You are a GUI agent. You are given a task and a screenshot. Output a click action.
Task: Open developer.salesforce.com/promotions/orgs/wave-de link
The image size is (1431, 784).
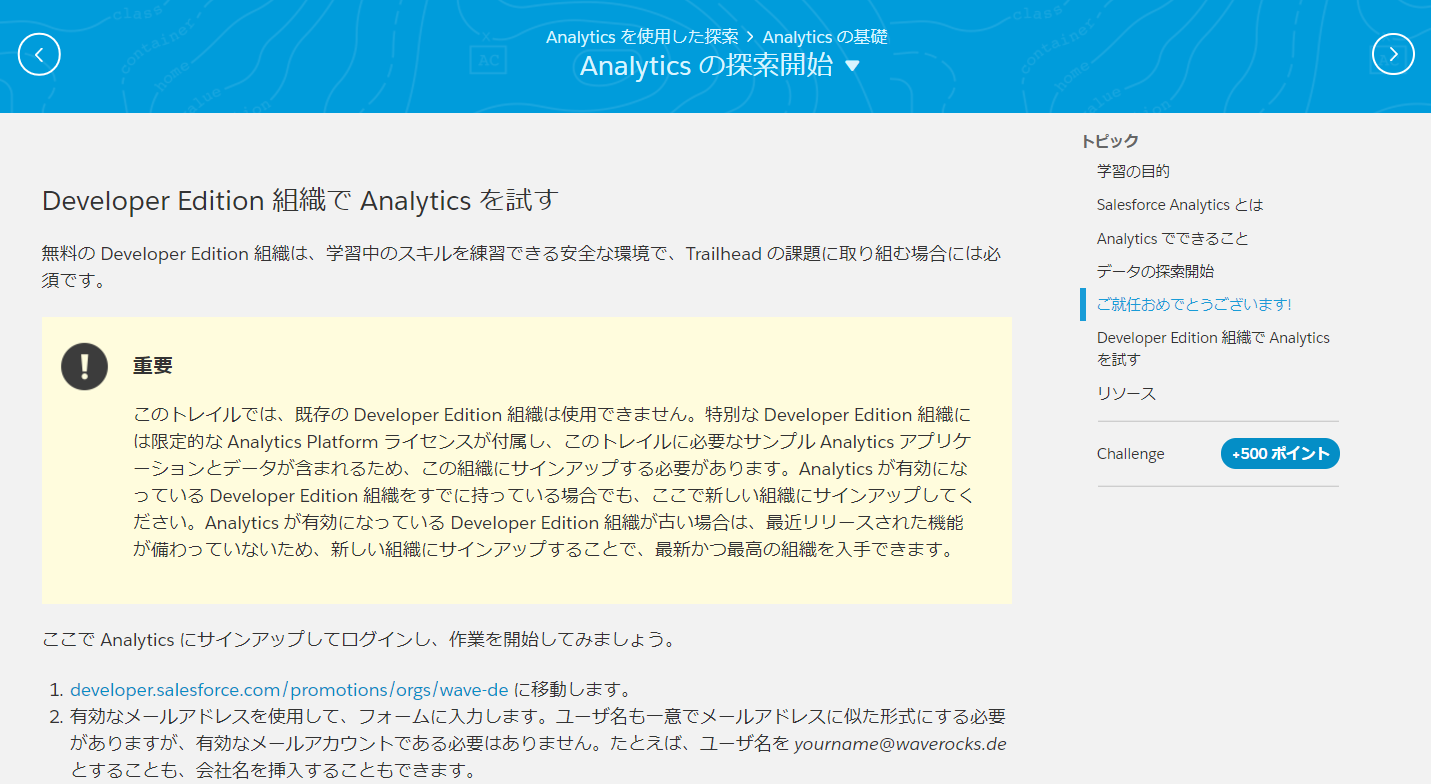(289, 690)
